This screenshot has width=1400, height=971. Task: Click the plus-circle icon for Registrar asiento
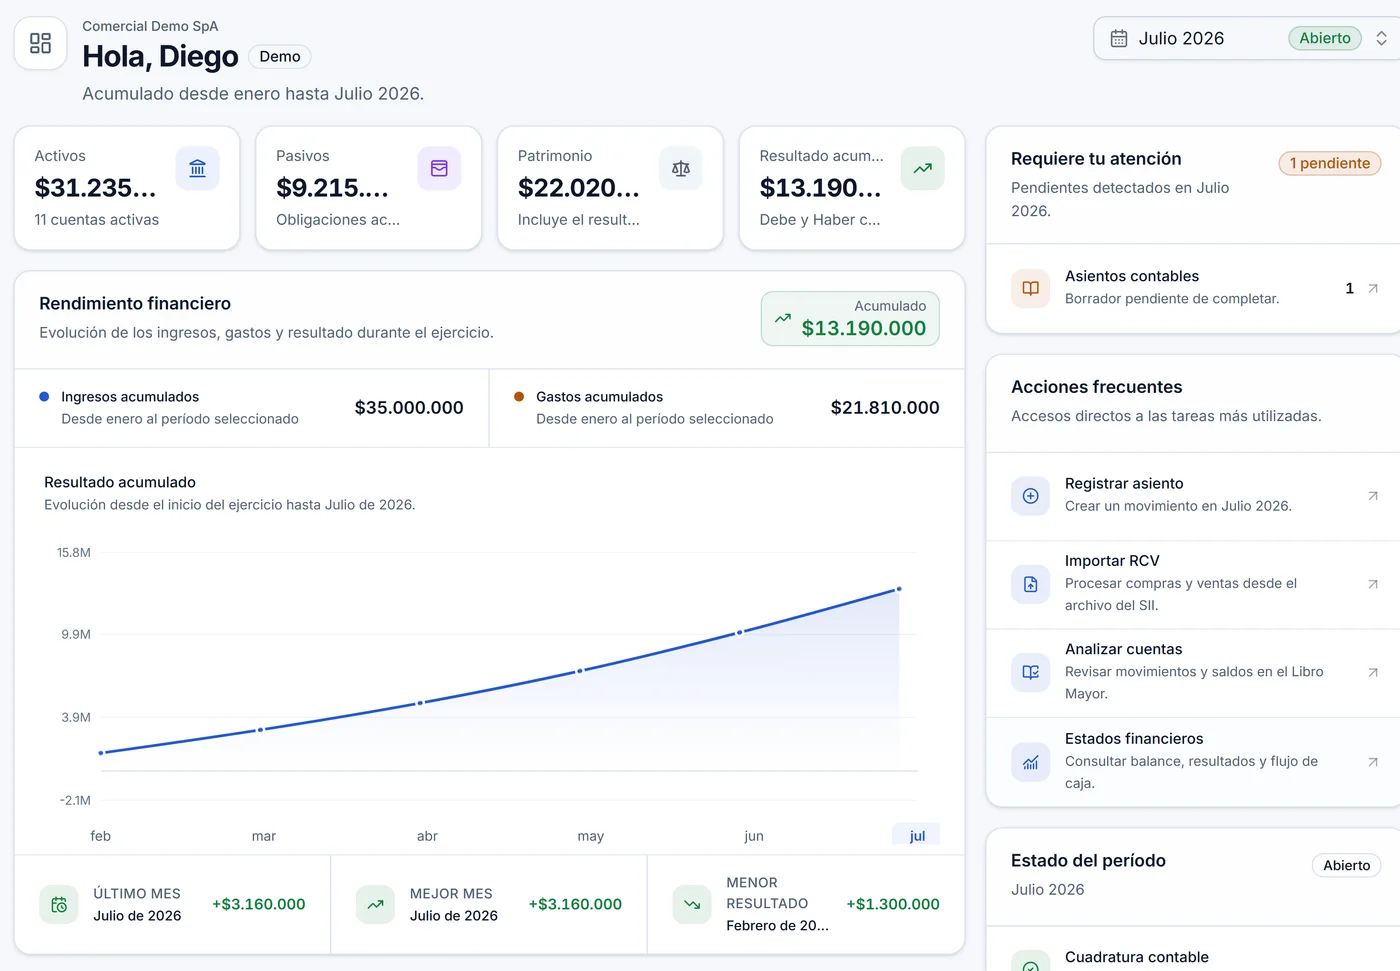pos(1031,496)
